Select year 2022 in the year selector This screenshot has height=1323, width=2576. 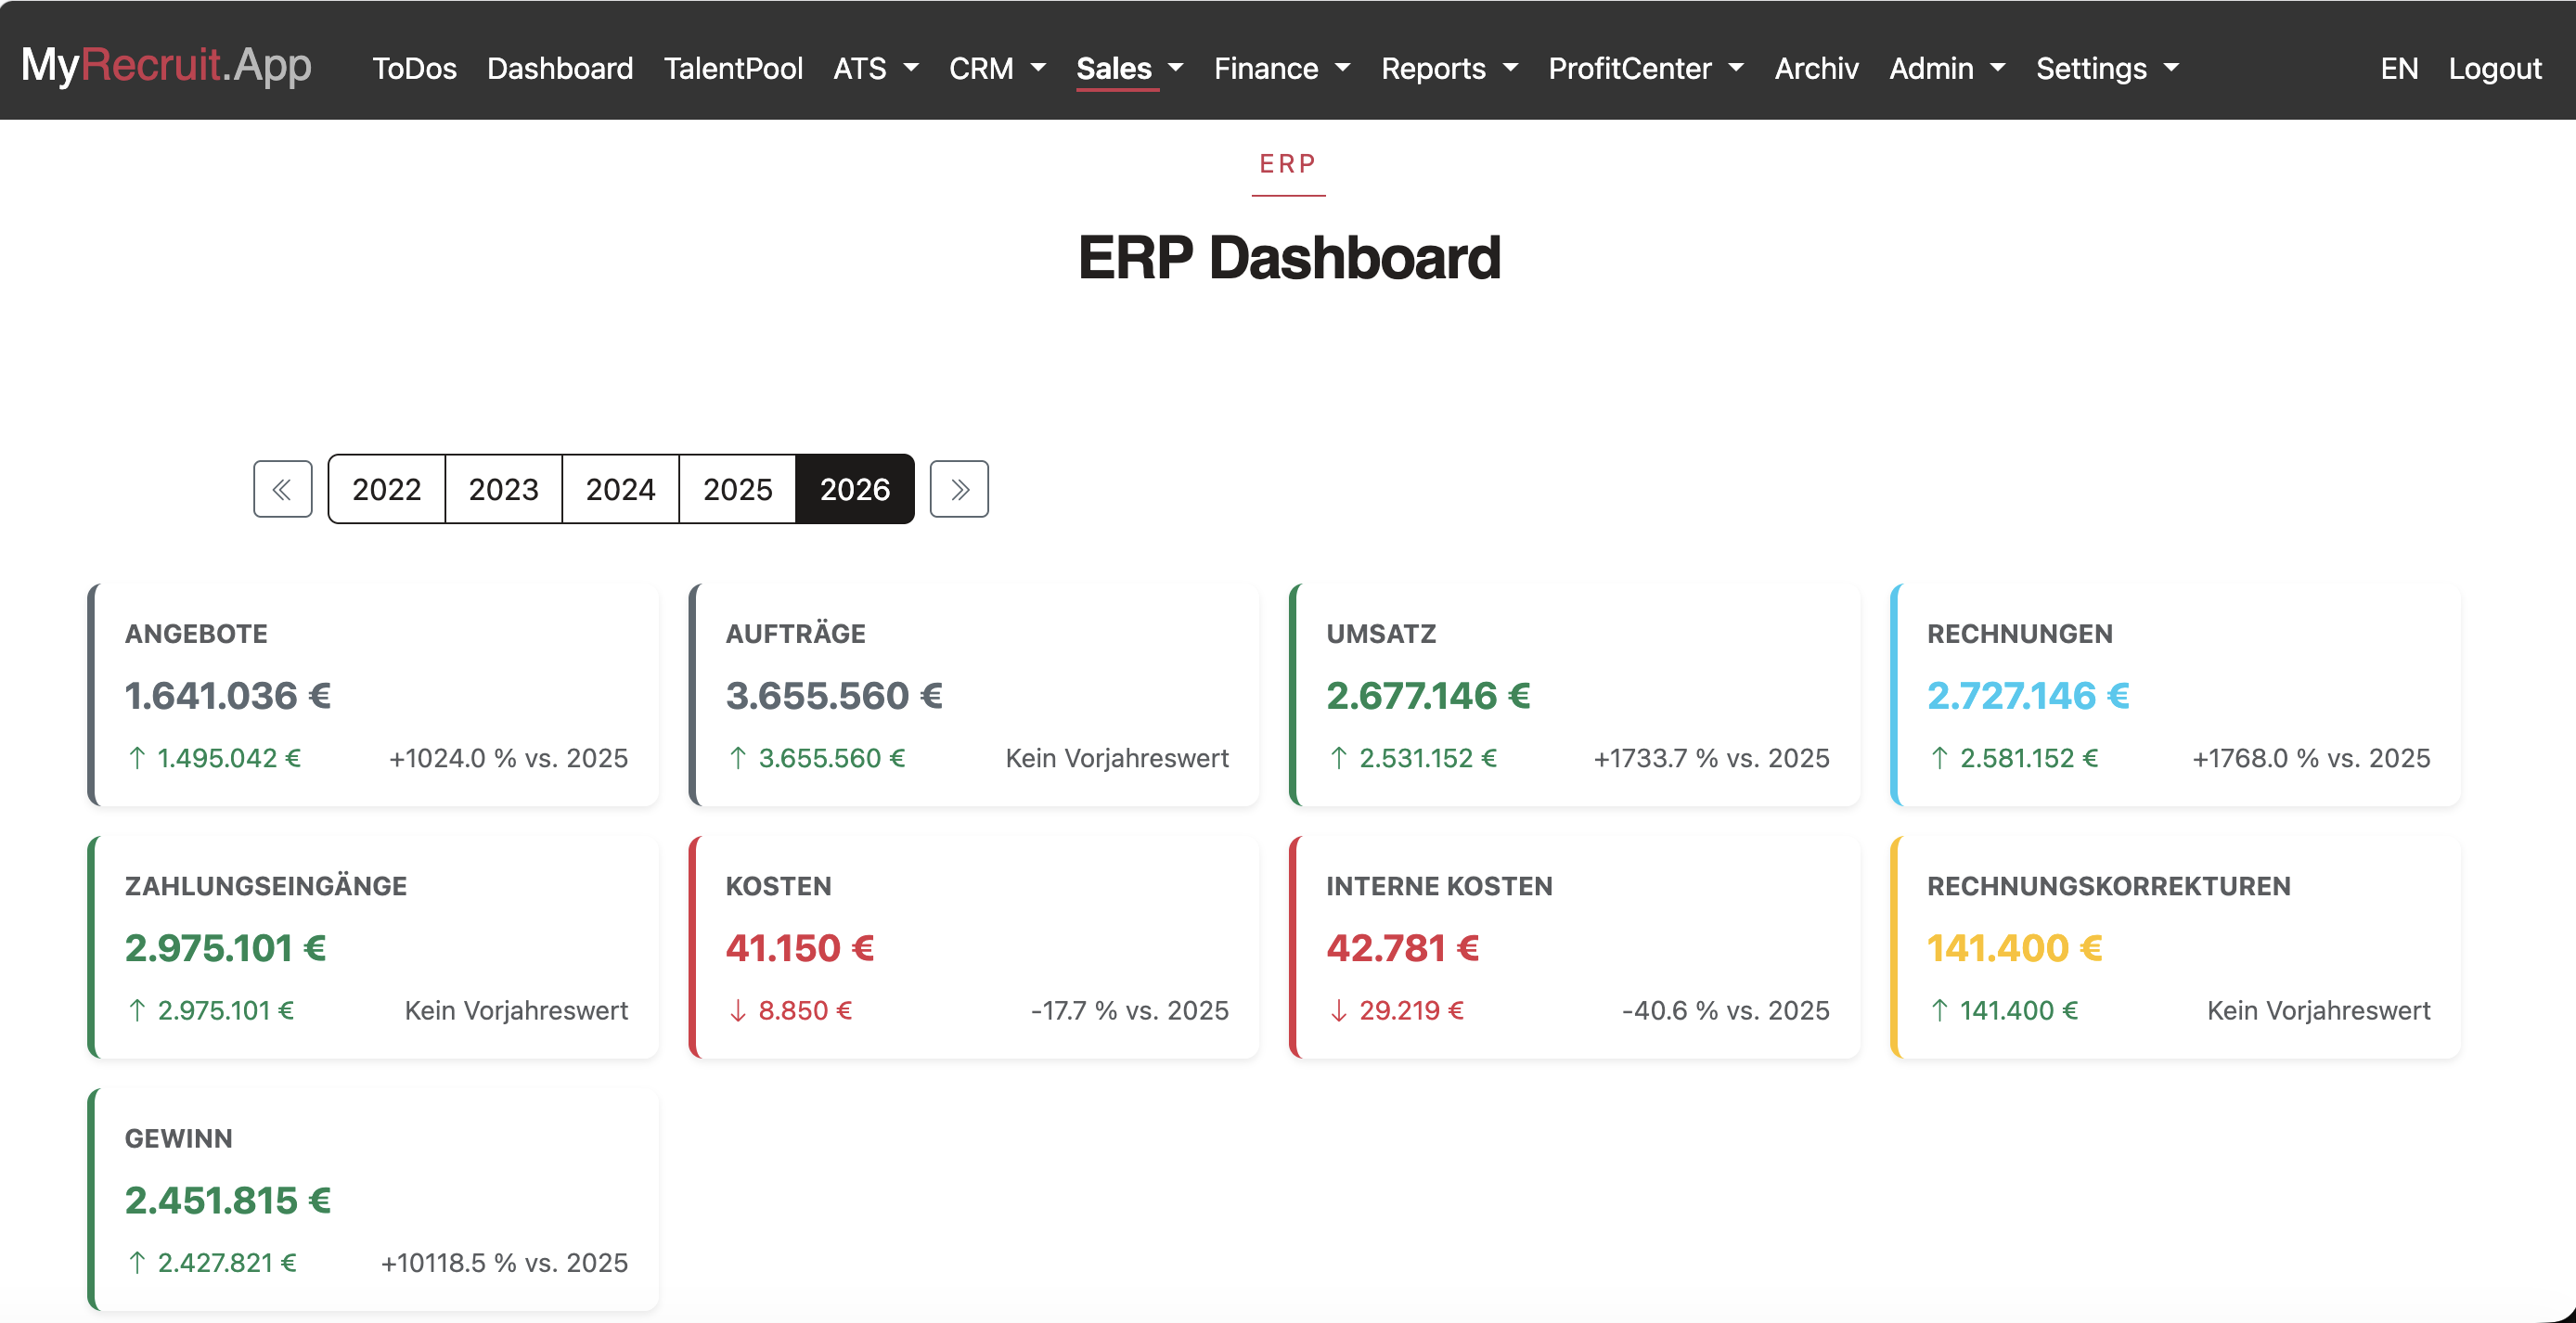click(x=387, y=489)
